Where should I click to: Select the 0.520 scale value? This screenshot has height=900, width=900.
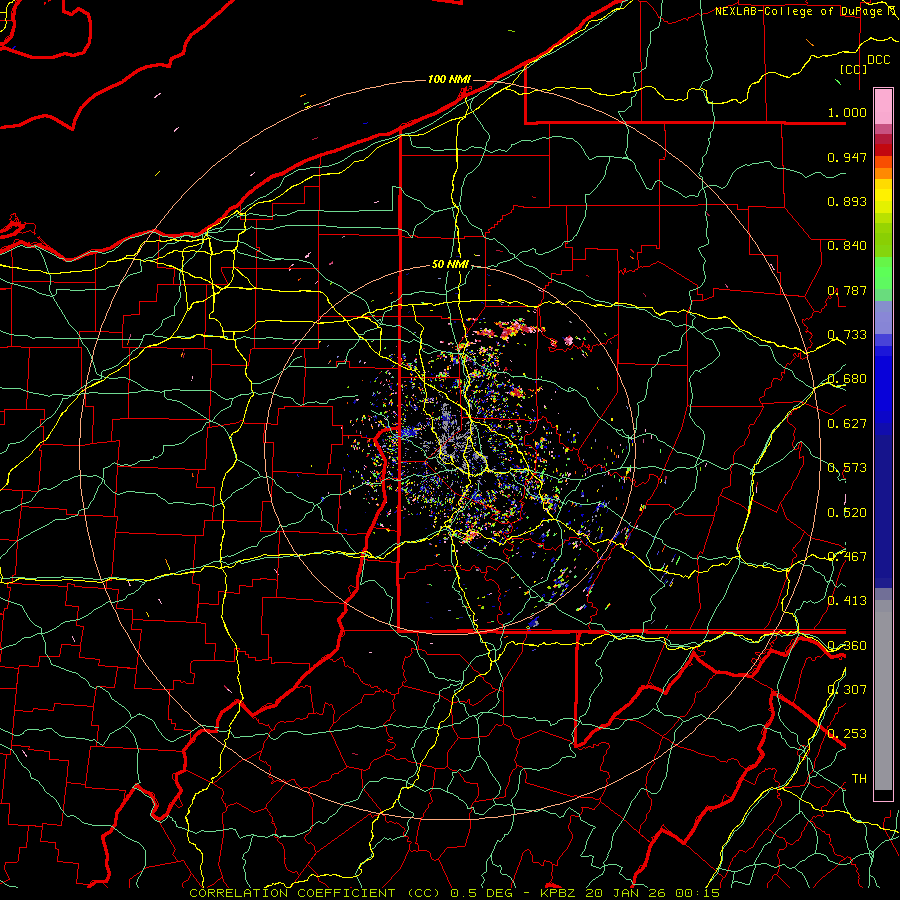click(847, 512)
